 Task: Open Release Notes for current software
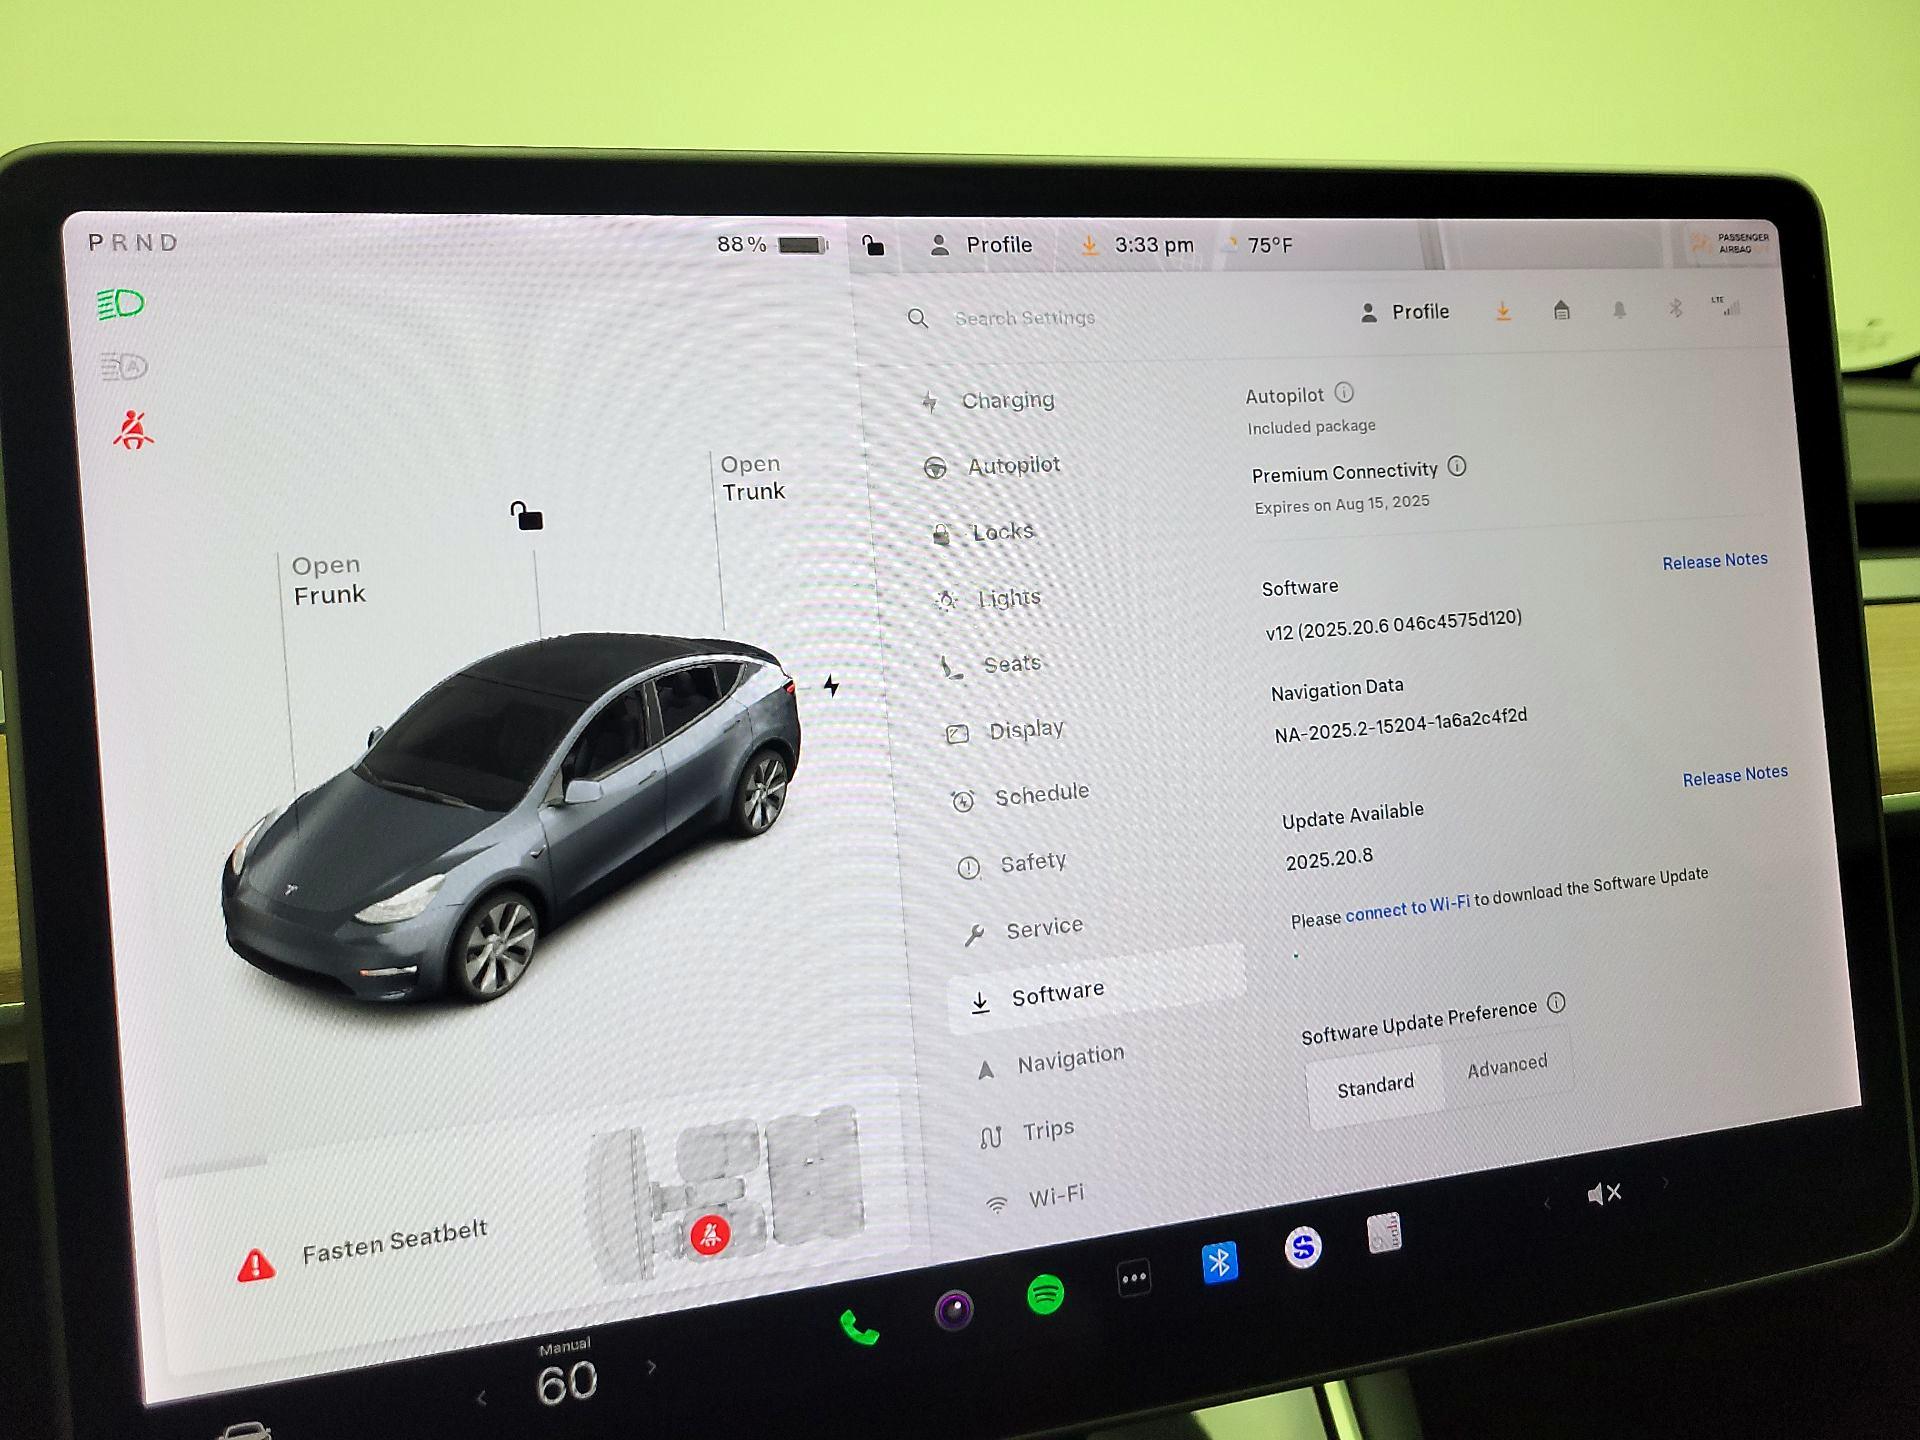pyautogui.click(x=1714, y=561)
